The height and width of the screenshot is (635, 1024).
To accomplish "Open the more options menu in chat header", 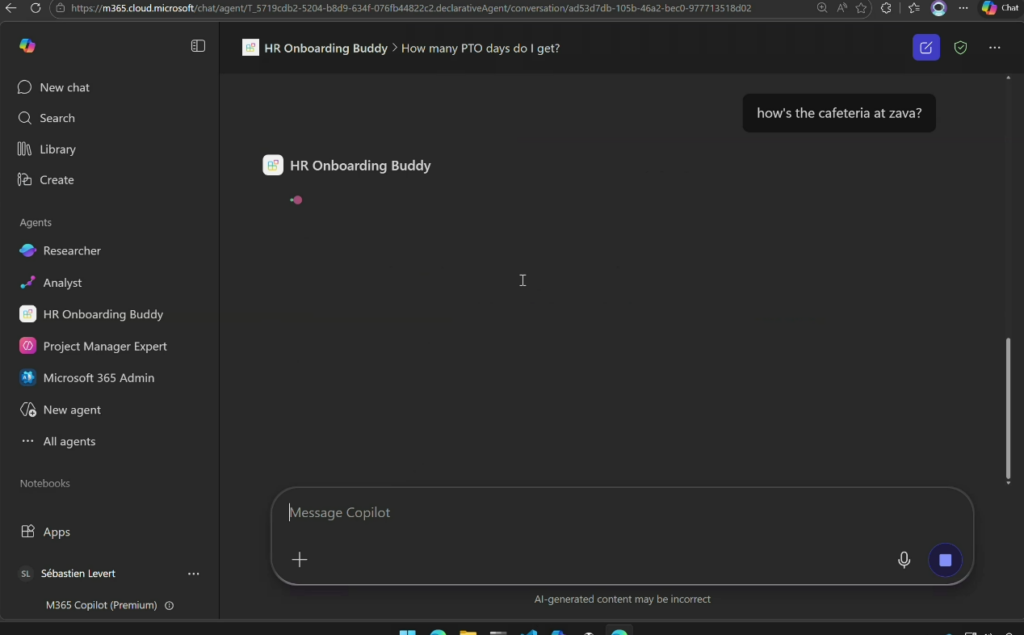I will tap(995, 48).
